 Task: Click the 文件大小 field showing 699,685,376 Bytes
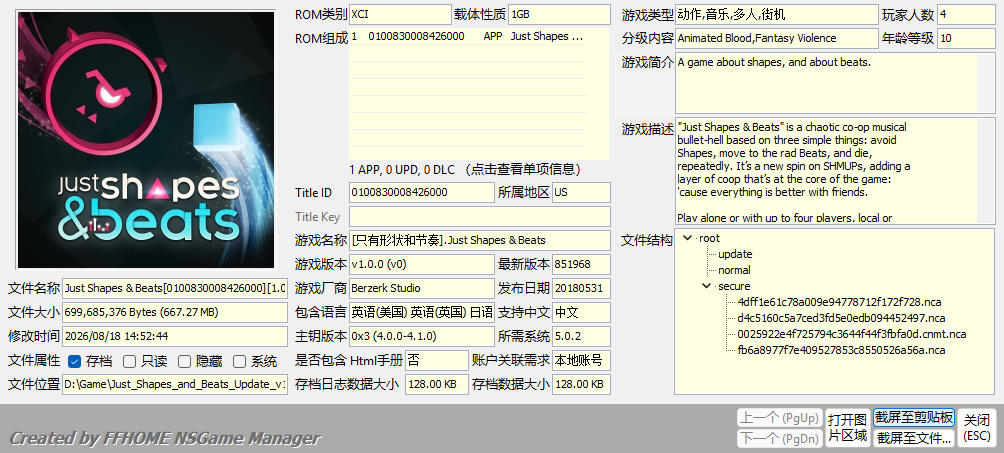coord(175,312)
